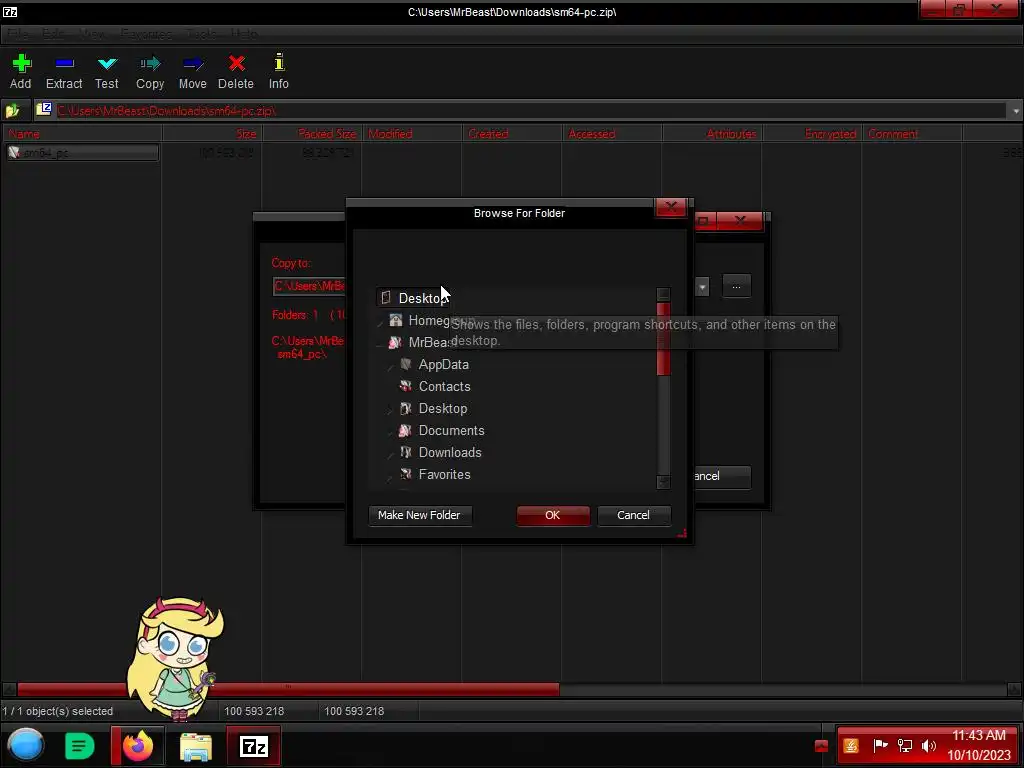Screen dimensions: 1024x768
Task: Click the red Delete icon
Action: 236,63
